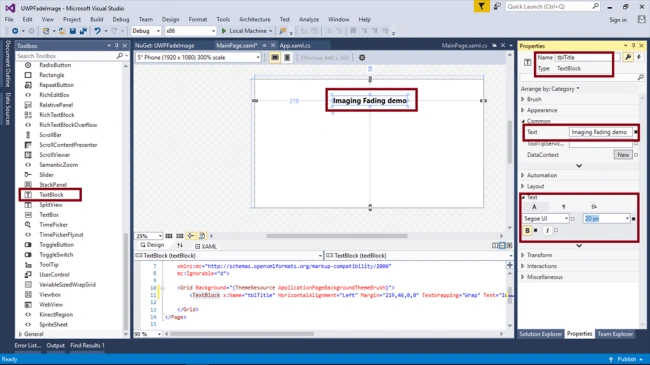The height and width of the screenshot is (365, 650).
Task: Click the swap panes arrows icon
Action: (x=180, y=246)
